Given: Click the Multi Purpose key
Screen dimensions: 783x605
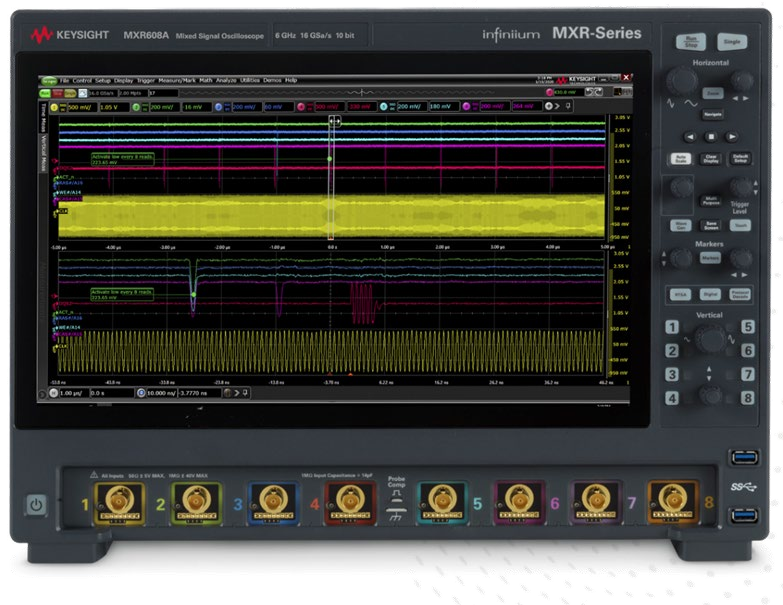Looking at the screenshot, I should (x=711, y=201).
